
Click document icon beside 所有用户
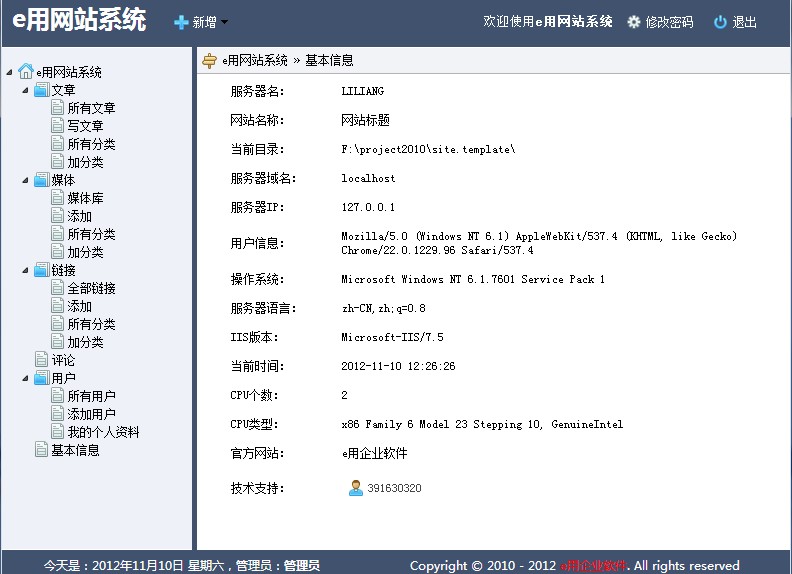(x=58, y=396)
